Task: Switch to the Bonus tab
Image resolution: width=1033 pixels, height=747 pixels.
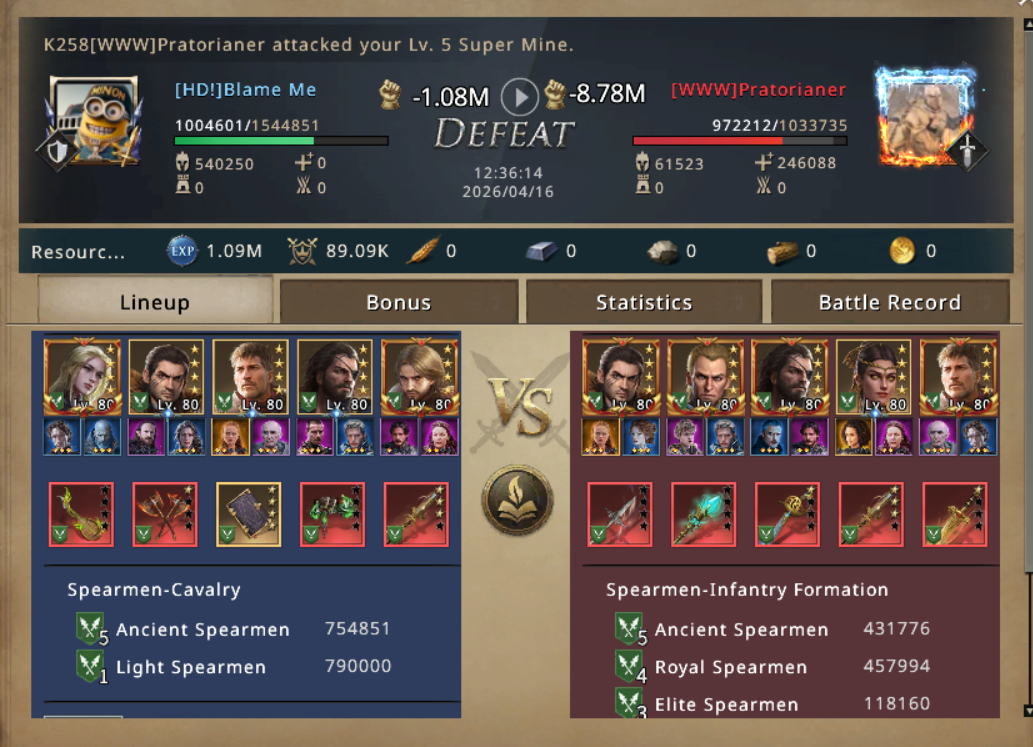Action: [399, 302]
